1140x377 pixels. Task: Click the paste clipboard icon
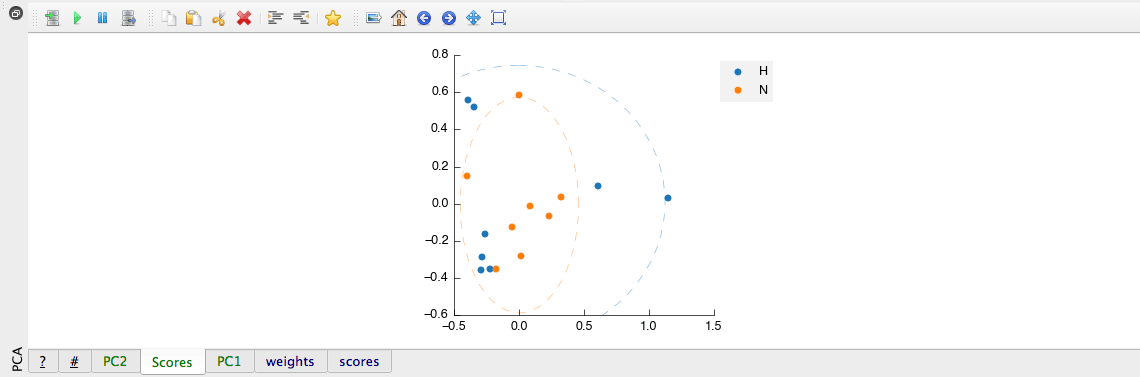coord(193,18)
